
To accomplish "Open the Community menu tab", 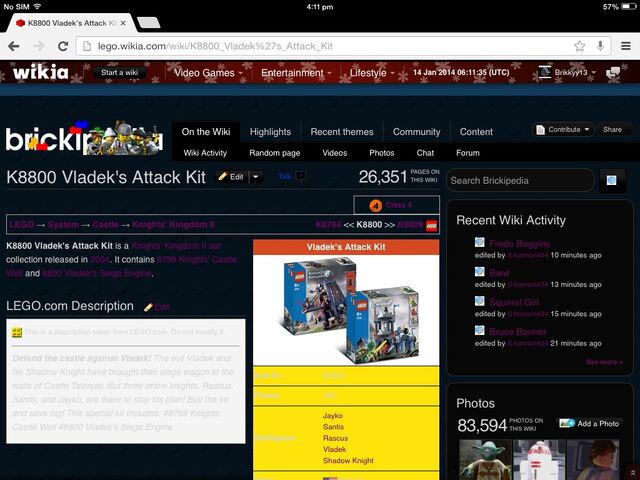I will click(416, 132).
